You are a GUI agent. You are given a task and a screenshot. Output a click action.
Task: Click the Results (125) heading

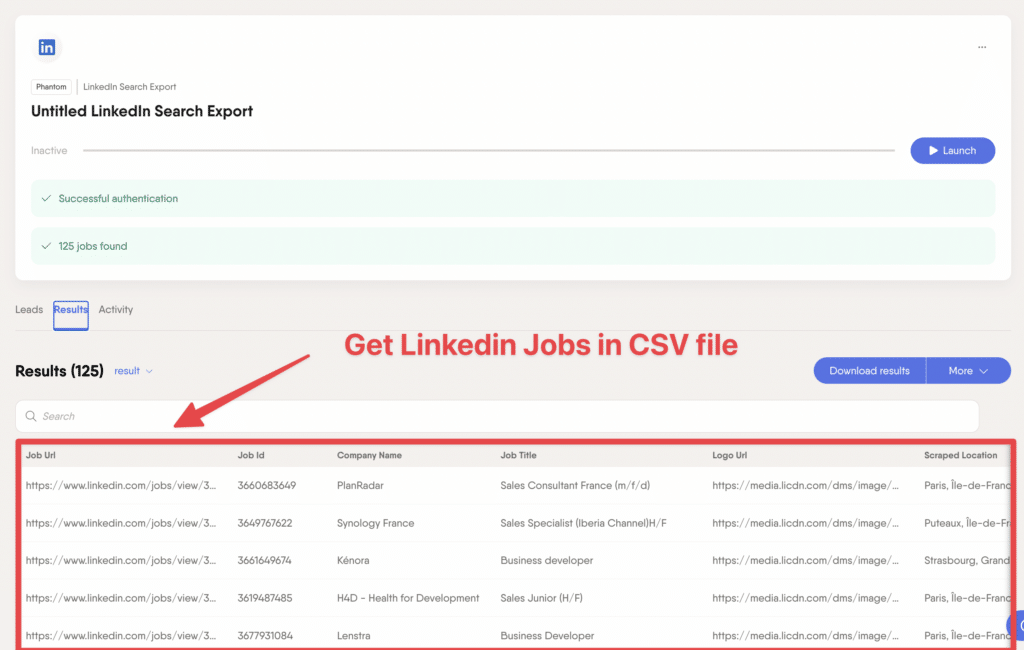[59, 371]
